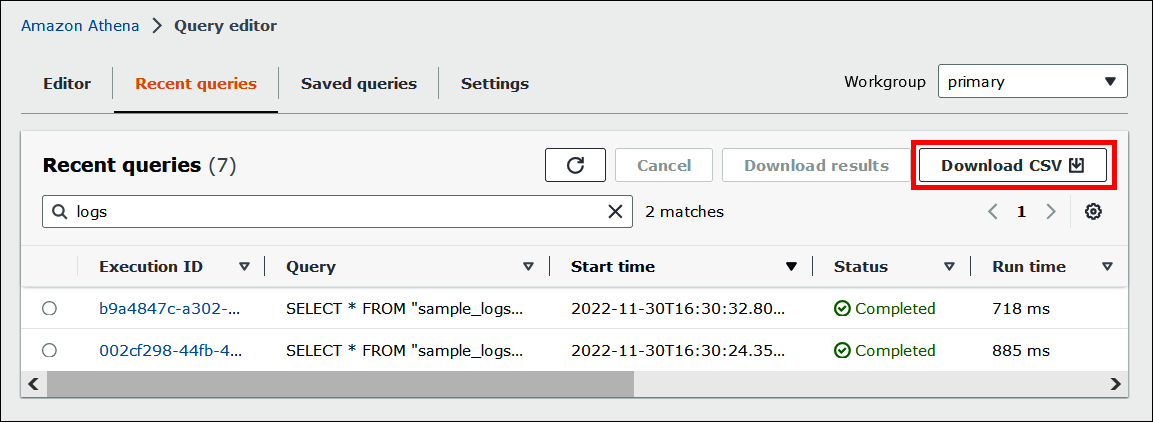
Task: Sort by Status column arrow
Action: [949, 267]
